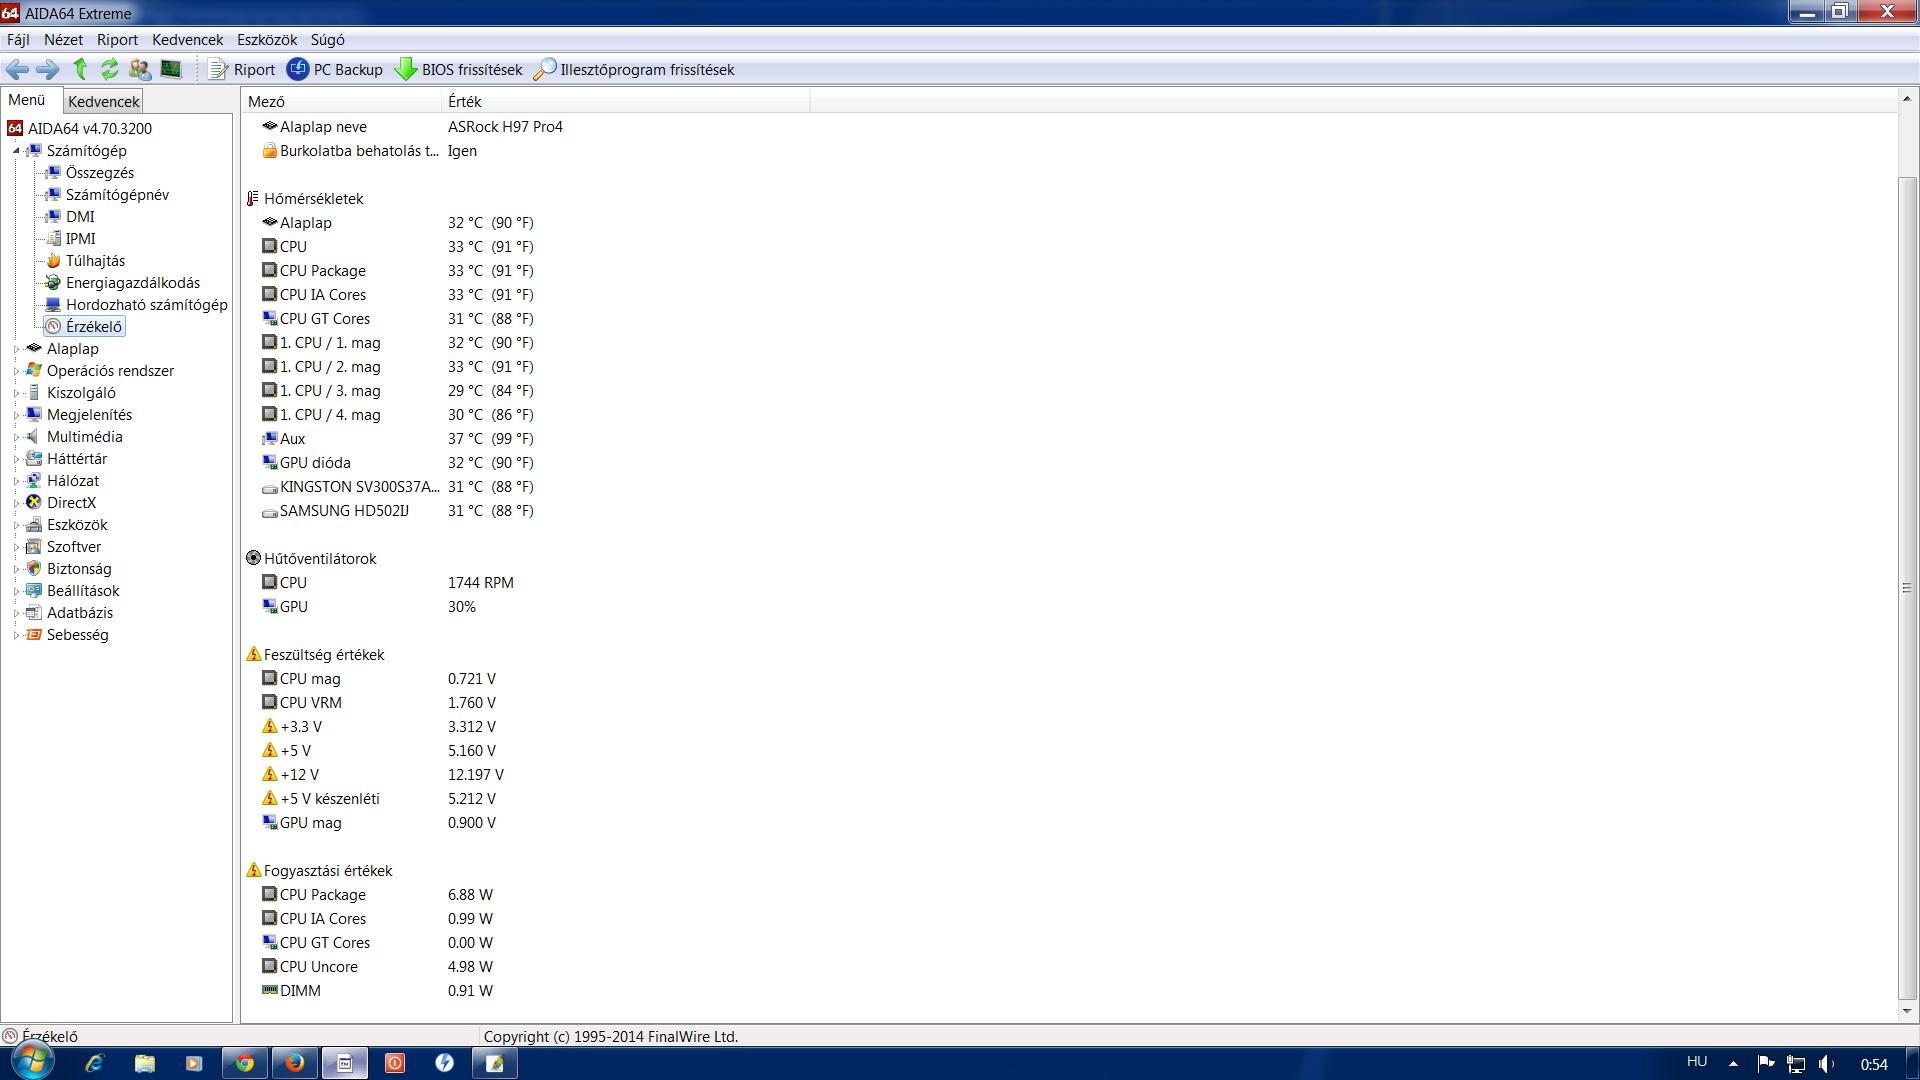Open the user management toolbar icon
The height and width of the screenshot is (1080, 1920).
coord(140,69)
